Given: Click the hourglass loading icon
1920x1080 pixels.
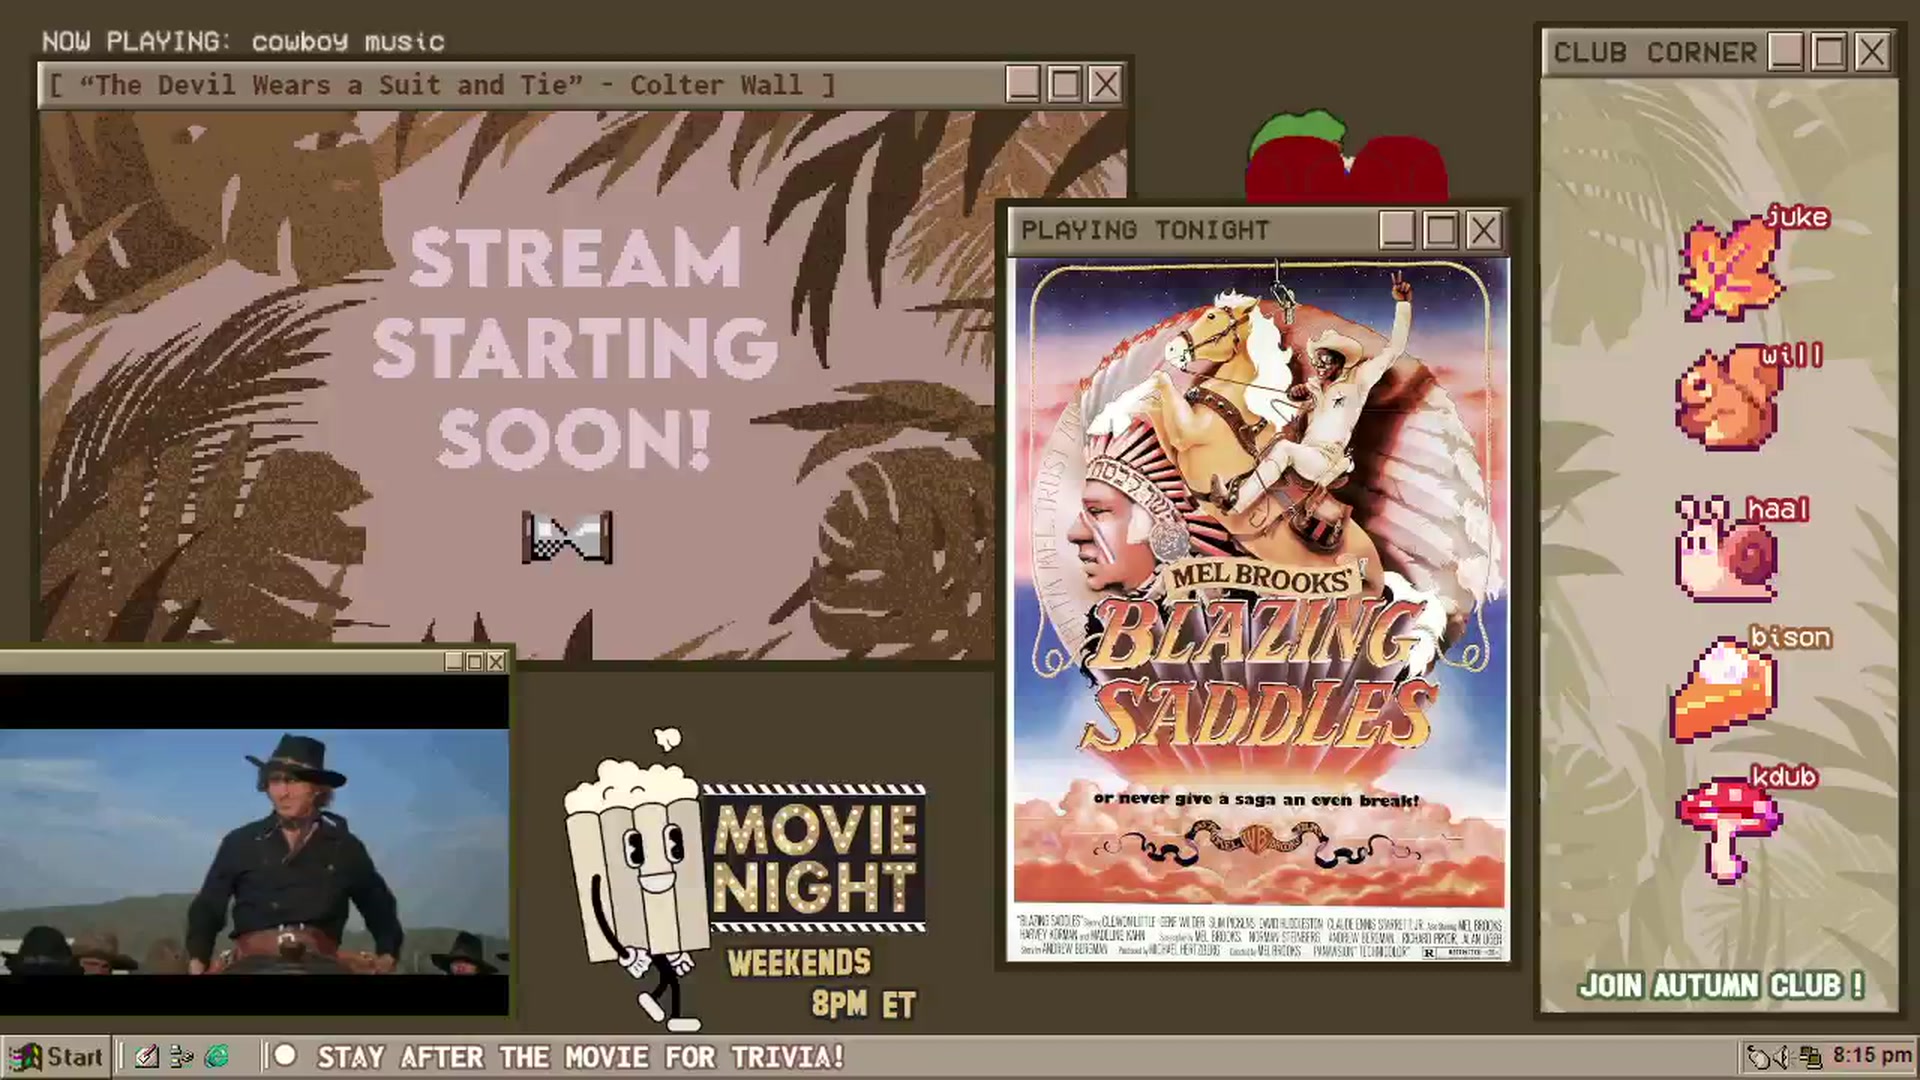Looking at the screenshot, I should (567, 537).
